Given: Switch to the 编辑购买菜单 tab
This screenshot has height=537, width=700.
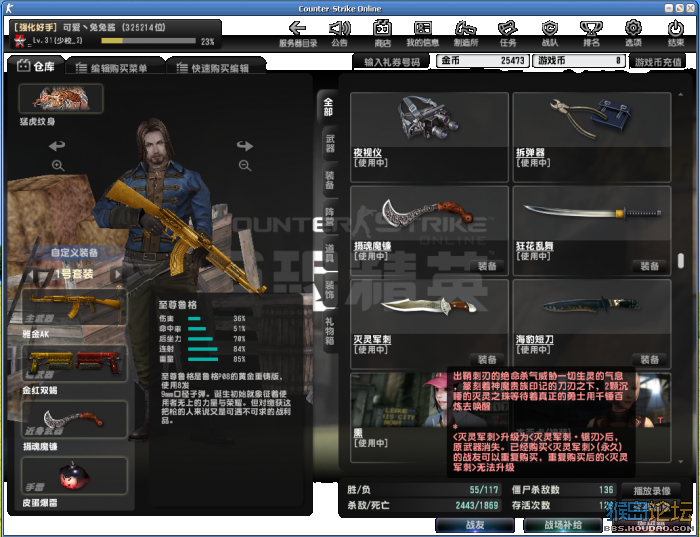Looking at the screenshot, I should point(114,68).
